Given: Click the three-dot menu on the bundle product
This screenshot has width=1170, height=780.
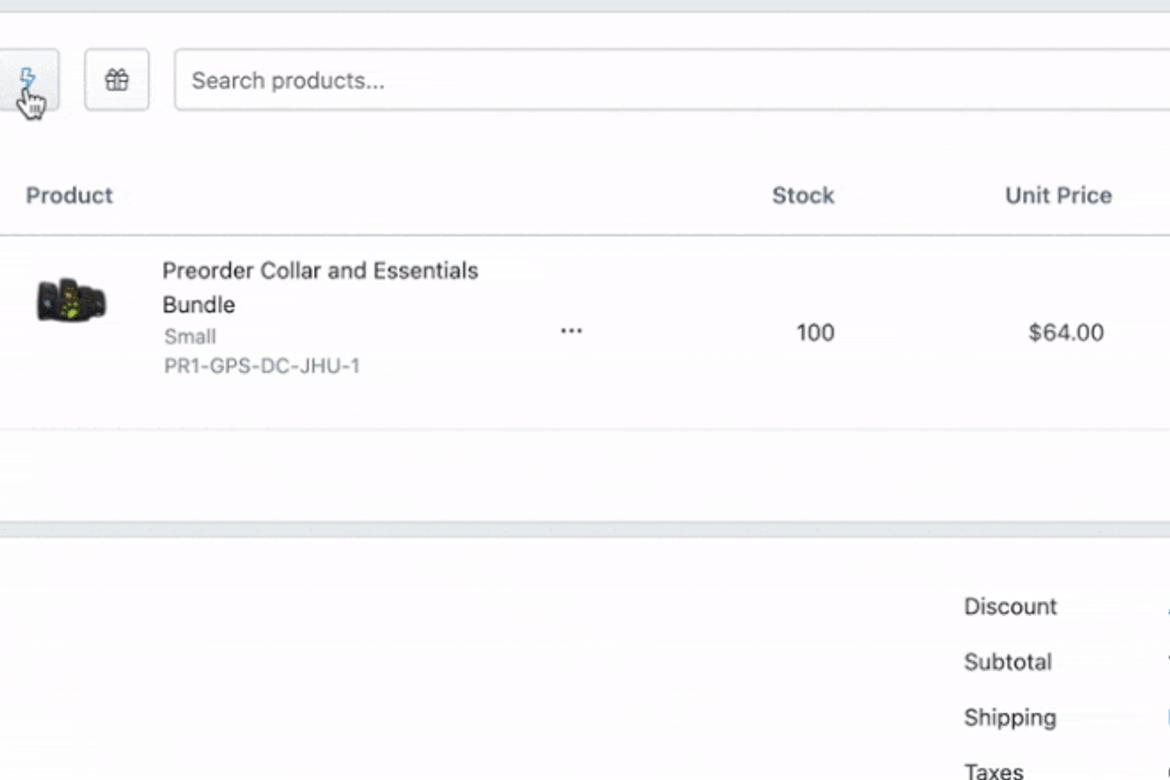Looking at the screenshot, I should 571,332.
